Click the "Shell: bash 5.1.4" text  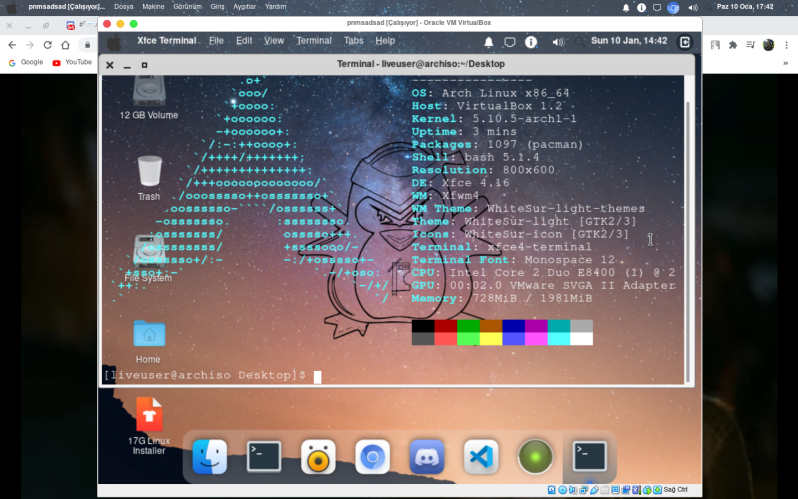click(475, 157)
